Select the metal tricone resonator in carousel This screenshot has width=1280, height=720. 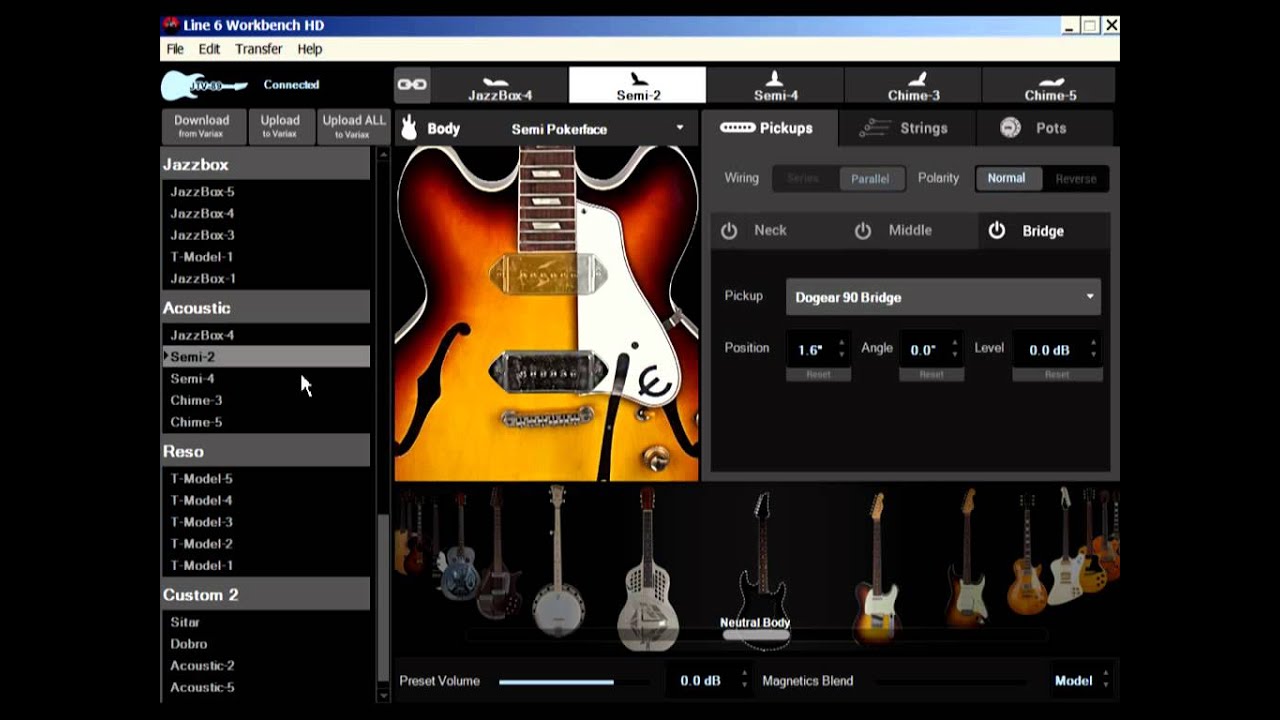[647, 568]
